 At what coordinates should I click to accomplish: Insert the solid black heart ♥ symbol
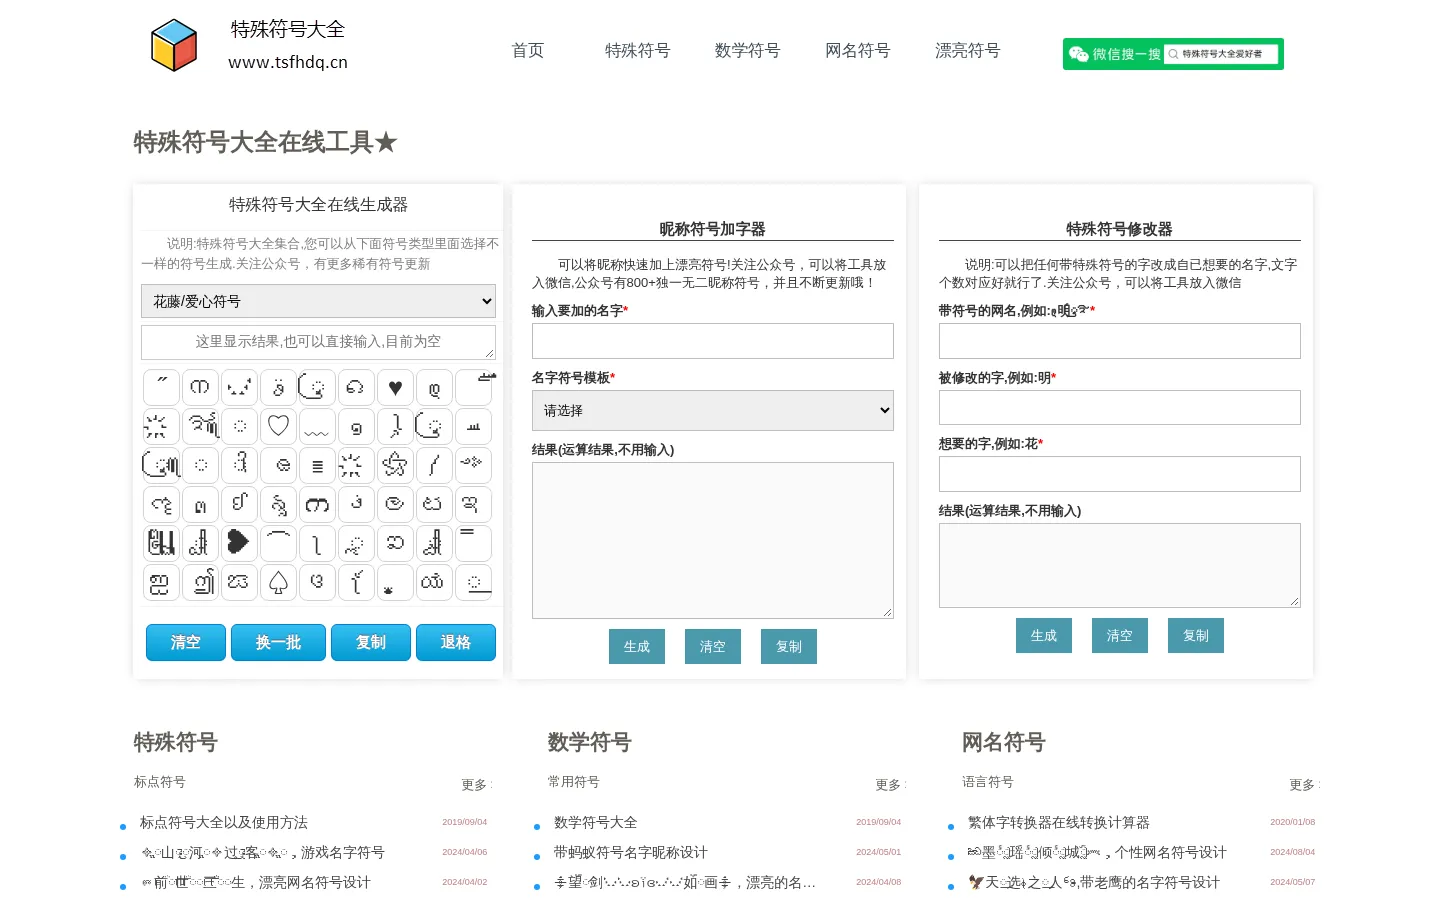395,387
